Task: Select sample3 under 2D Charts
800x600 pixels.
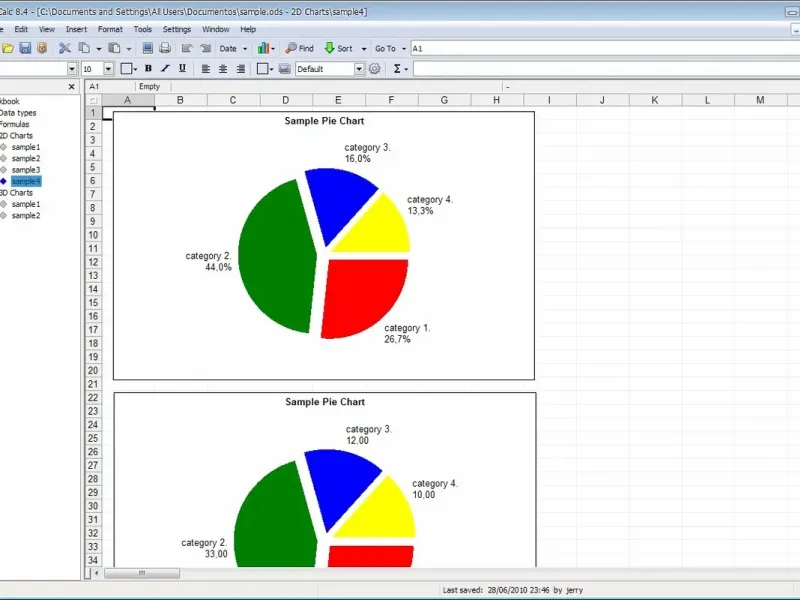Action: click(x=26, y=170)
